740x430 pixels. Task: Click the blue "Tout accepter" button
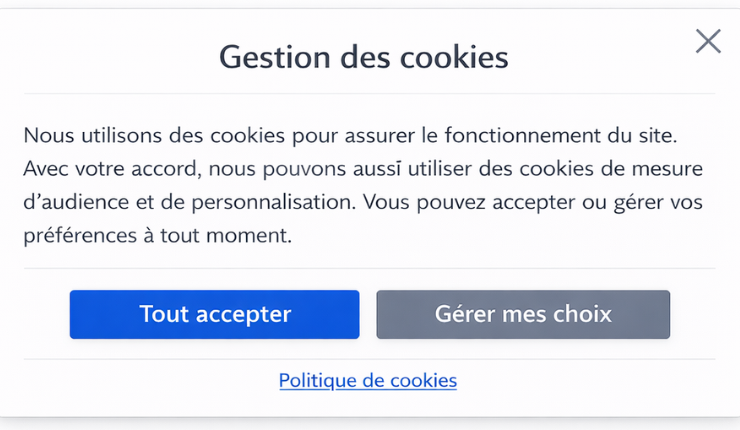tap(214, 314)
